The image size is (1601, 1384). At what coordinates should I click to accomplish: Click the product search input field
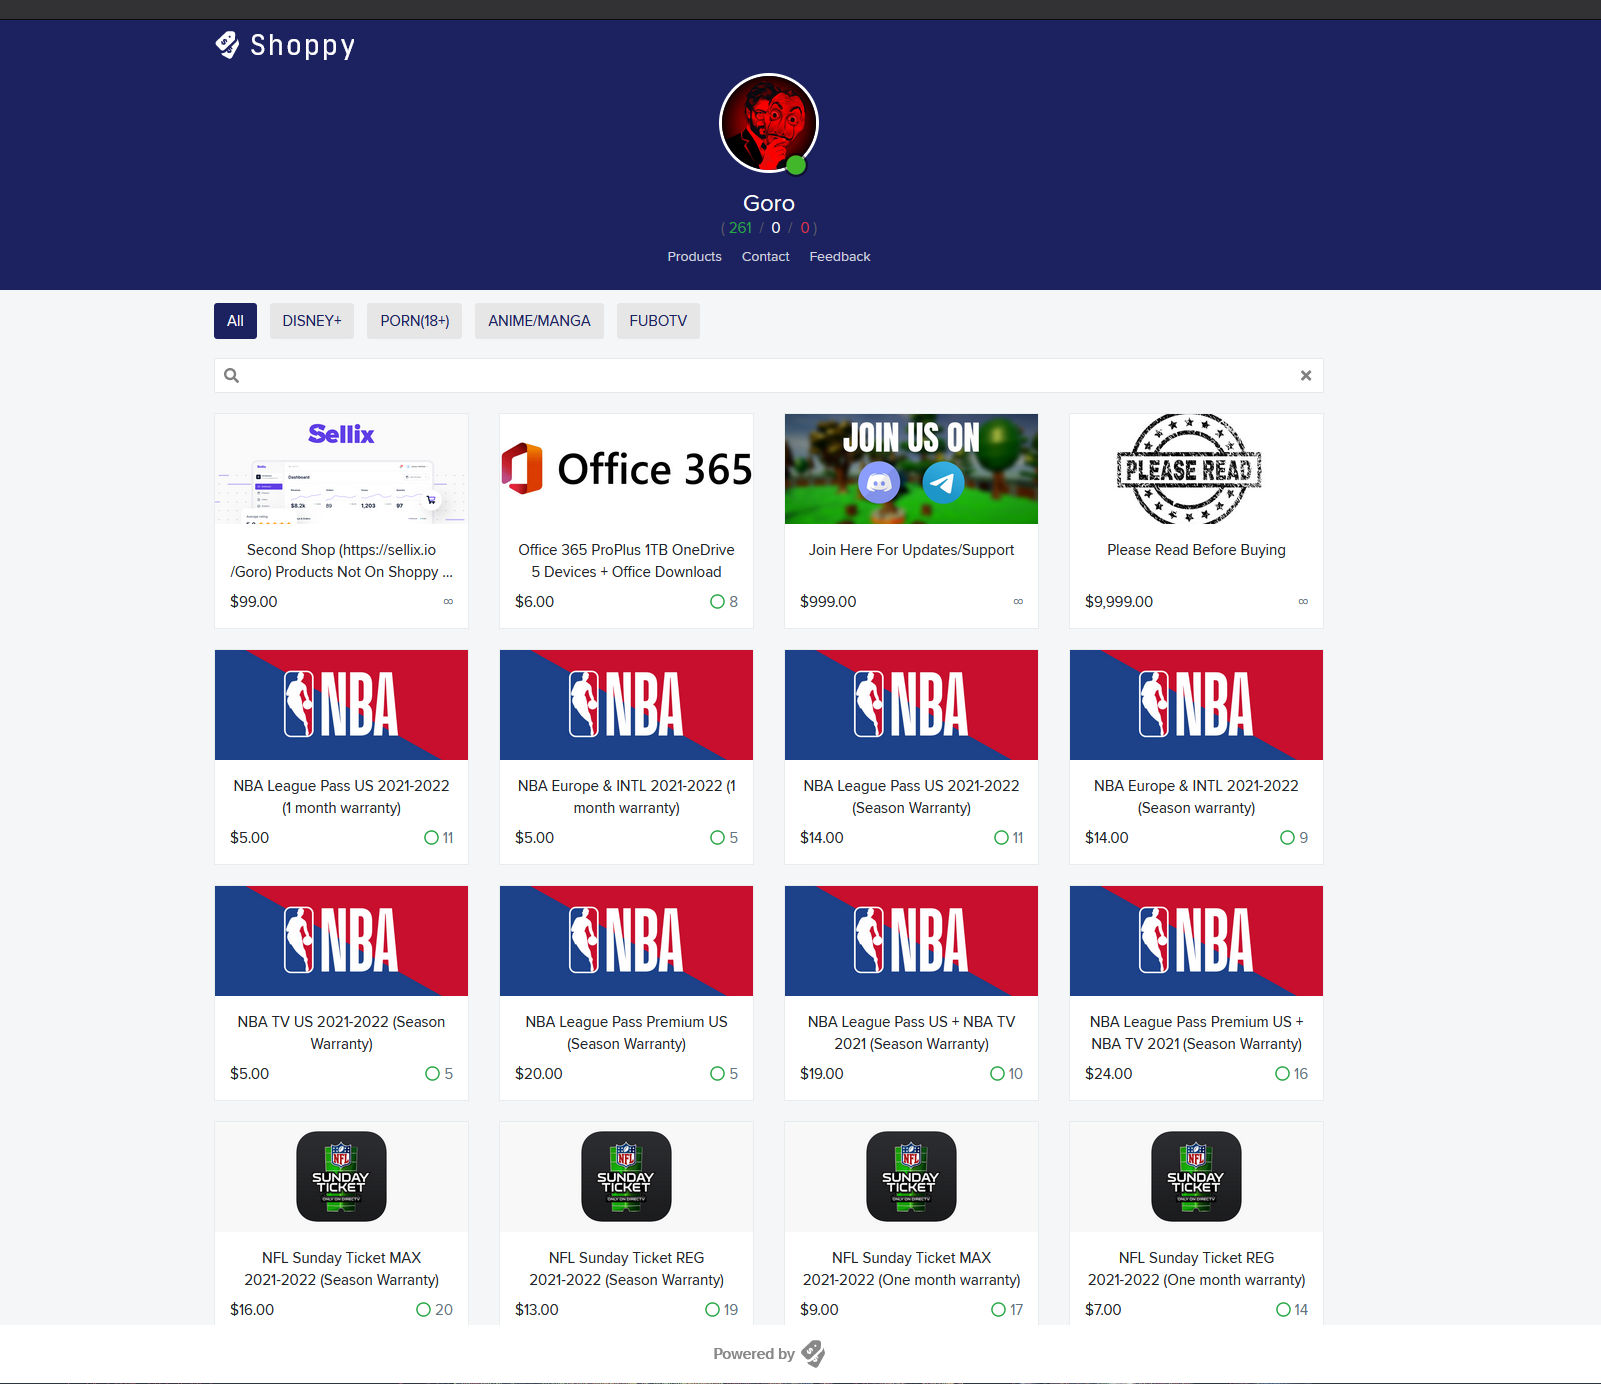click(769, 376)
